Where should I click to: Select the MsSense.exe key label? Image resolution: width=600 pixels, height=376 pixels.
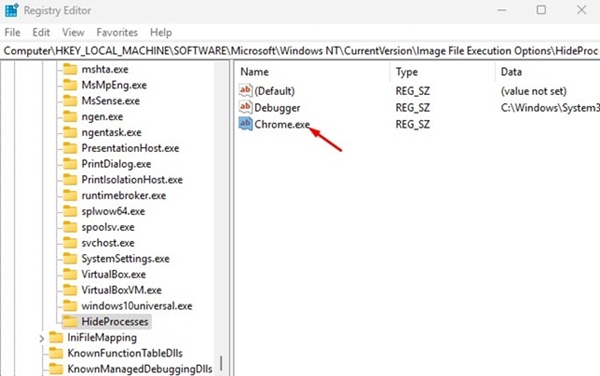point(111,101)
